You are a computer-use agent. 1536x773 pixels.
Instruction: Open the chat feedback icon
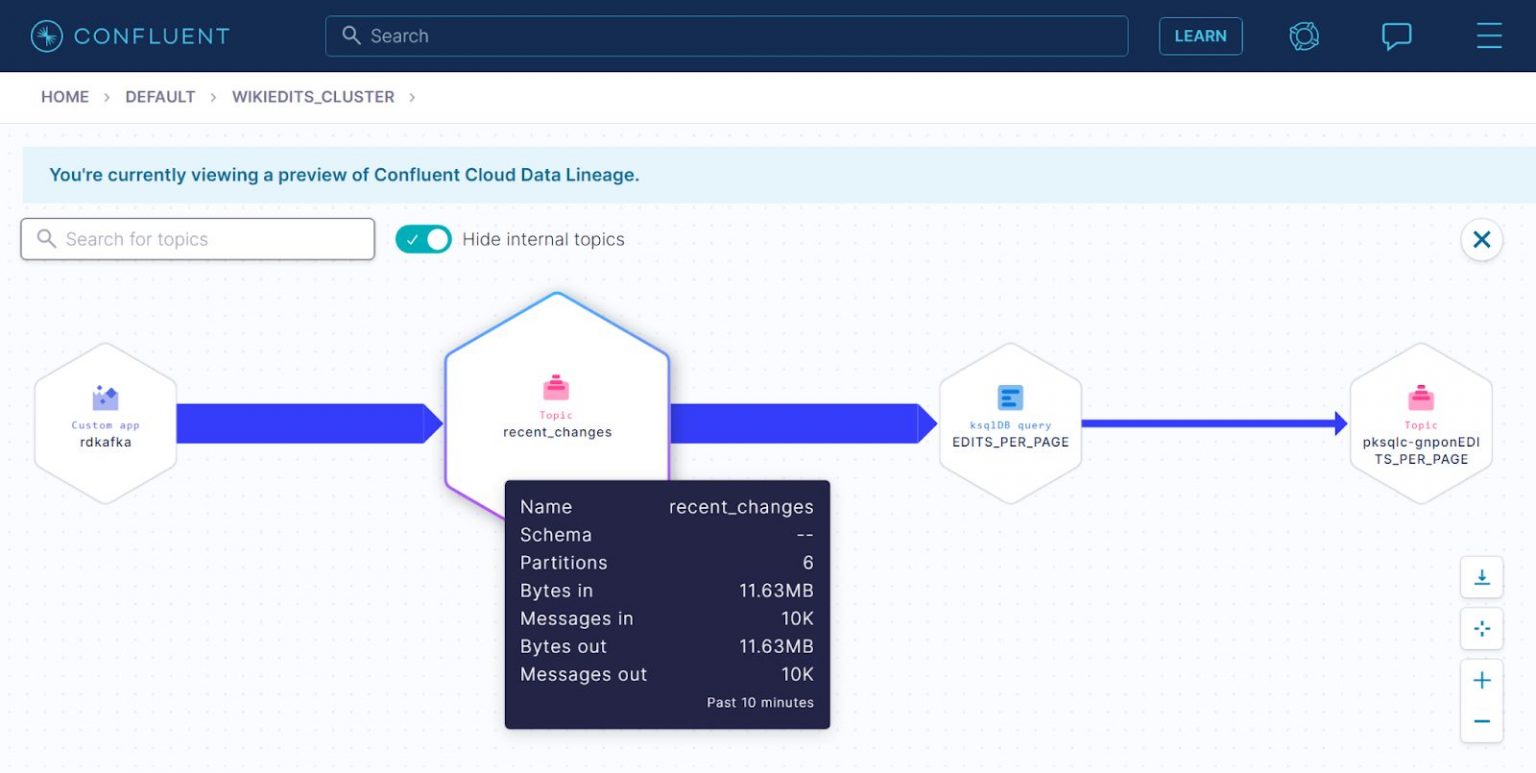tap(1396, 35)
